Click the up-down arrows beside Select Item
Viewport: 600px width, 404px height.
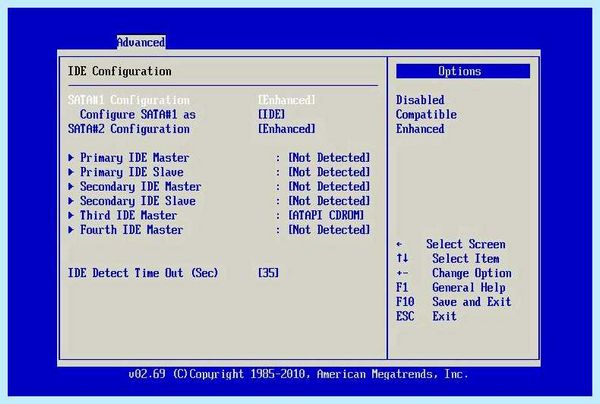click(402, 258)
